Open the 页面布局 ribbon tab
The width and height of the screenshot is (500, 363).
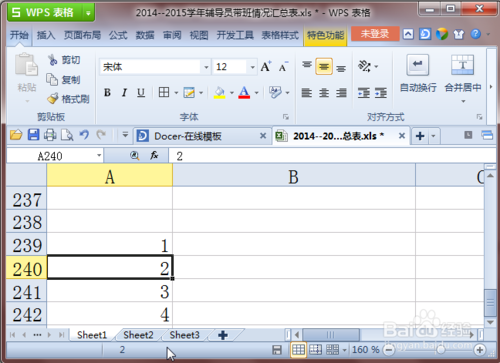82,35
